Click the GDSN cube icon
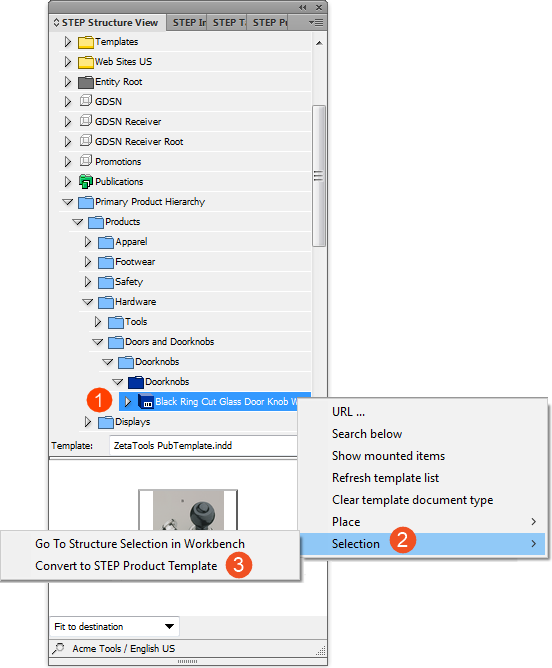This screenshot has height=668, width=552. pos(86,101)
